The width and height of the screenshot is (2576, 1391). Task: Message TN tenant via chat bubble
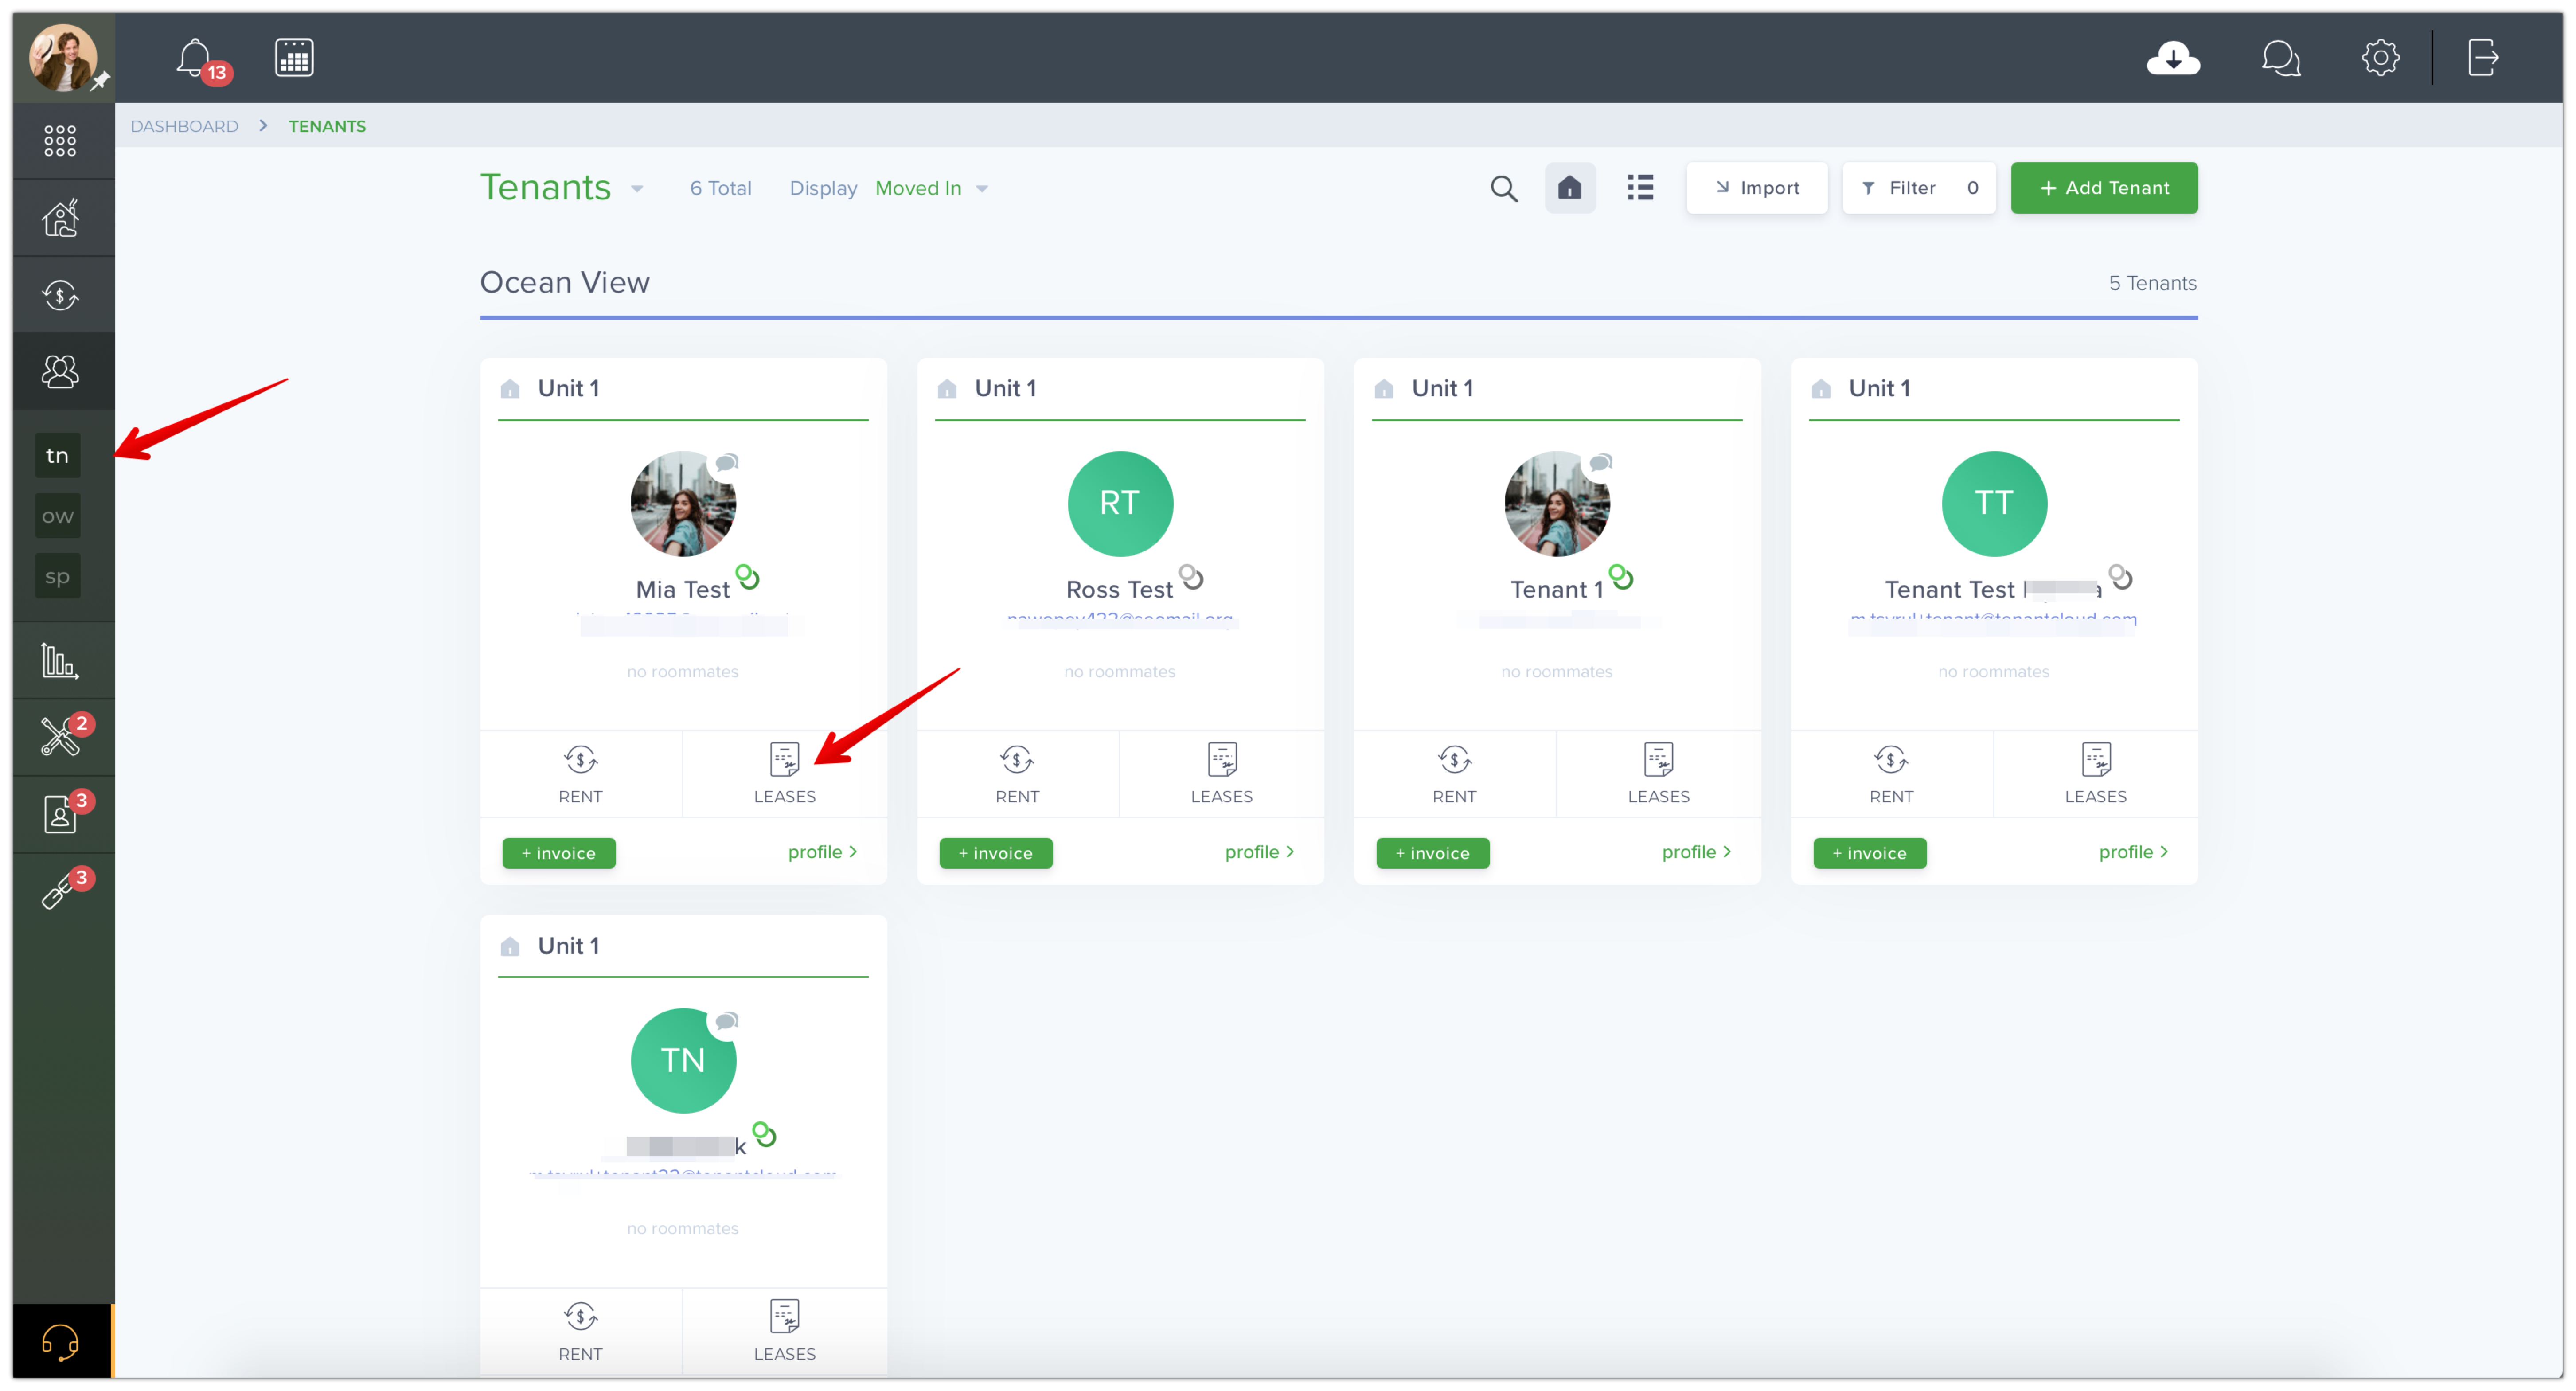pyautogui.click(x=727, y=1021)
